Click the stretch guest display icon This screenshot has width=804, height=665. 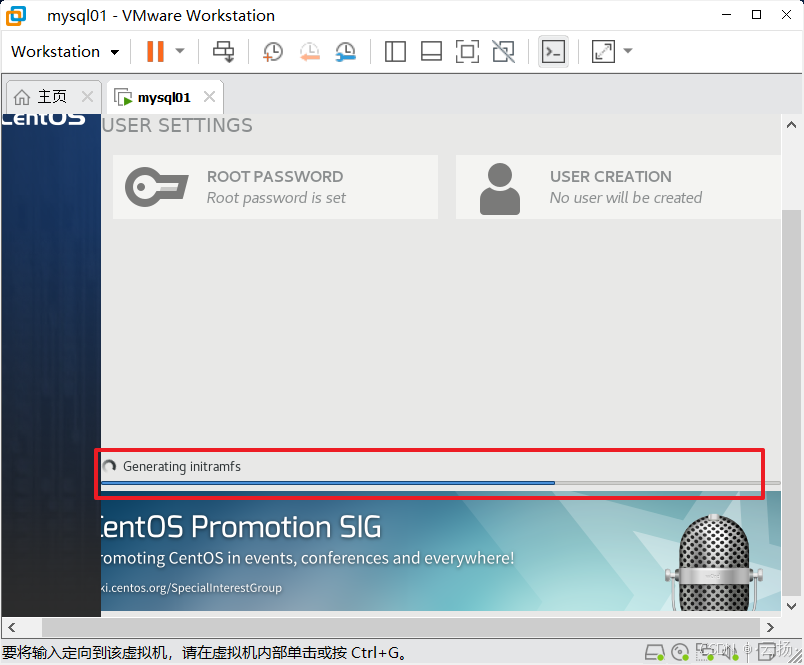pyautogui.click(x=603, y=51)
